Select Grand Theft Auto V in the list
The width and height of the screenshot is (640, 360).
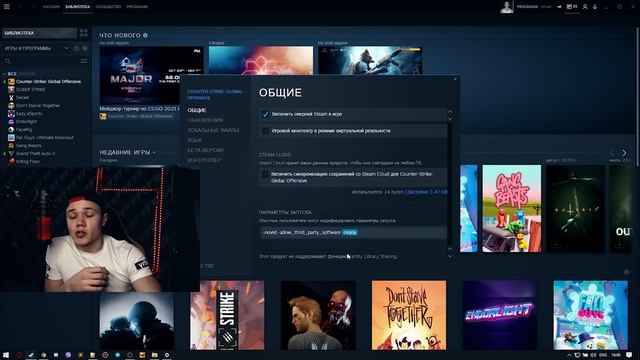(x=35, y=153)
